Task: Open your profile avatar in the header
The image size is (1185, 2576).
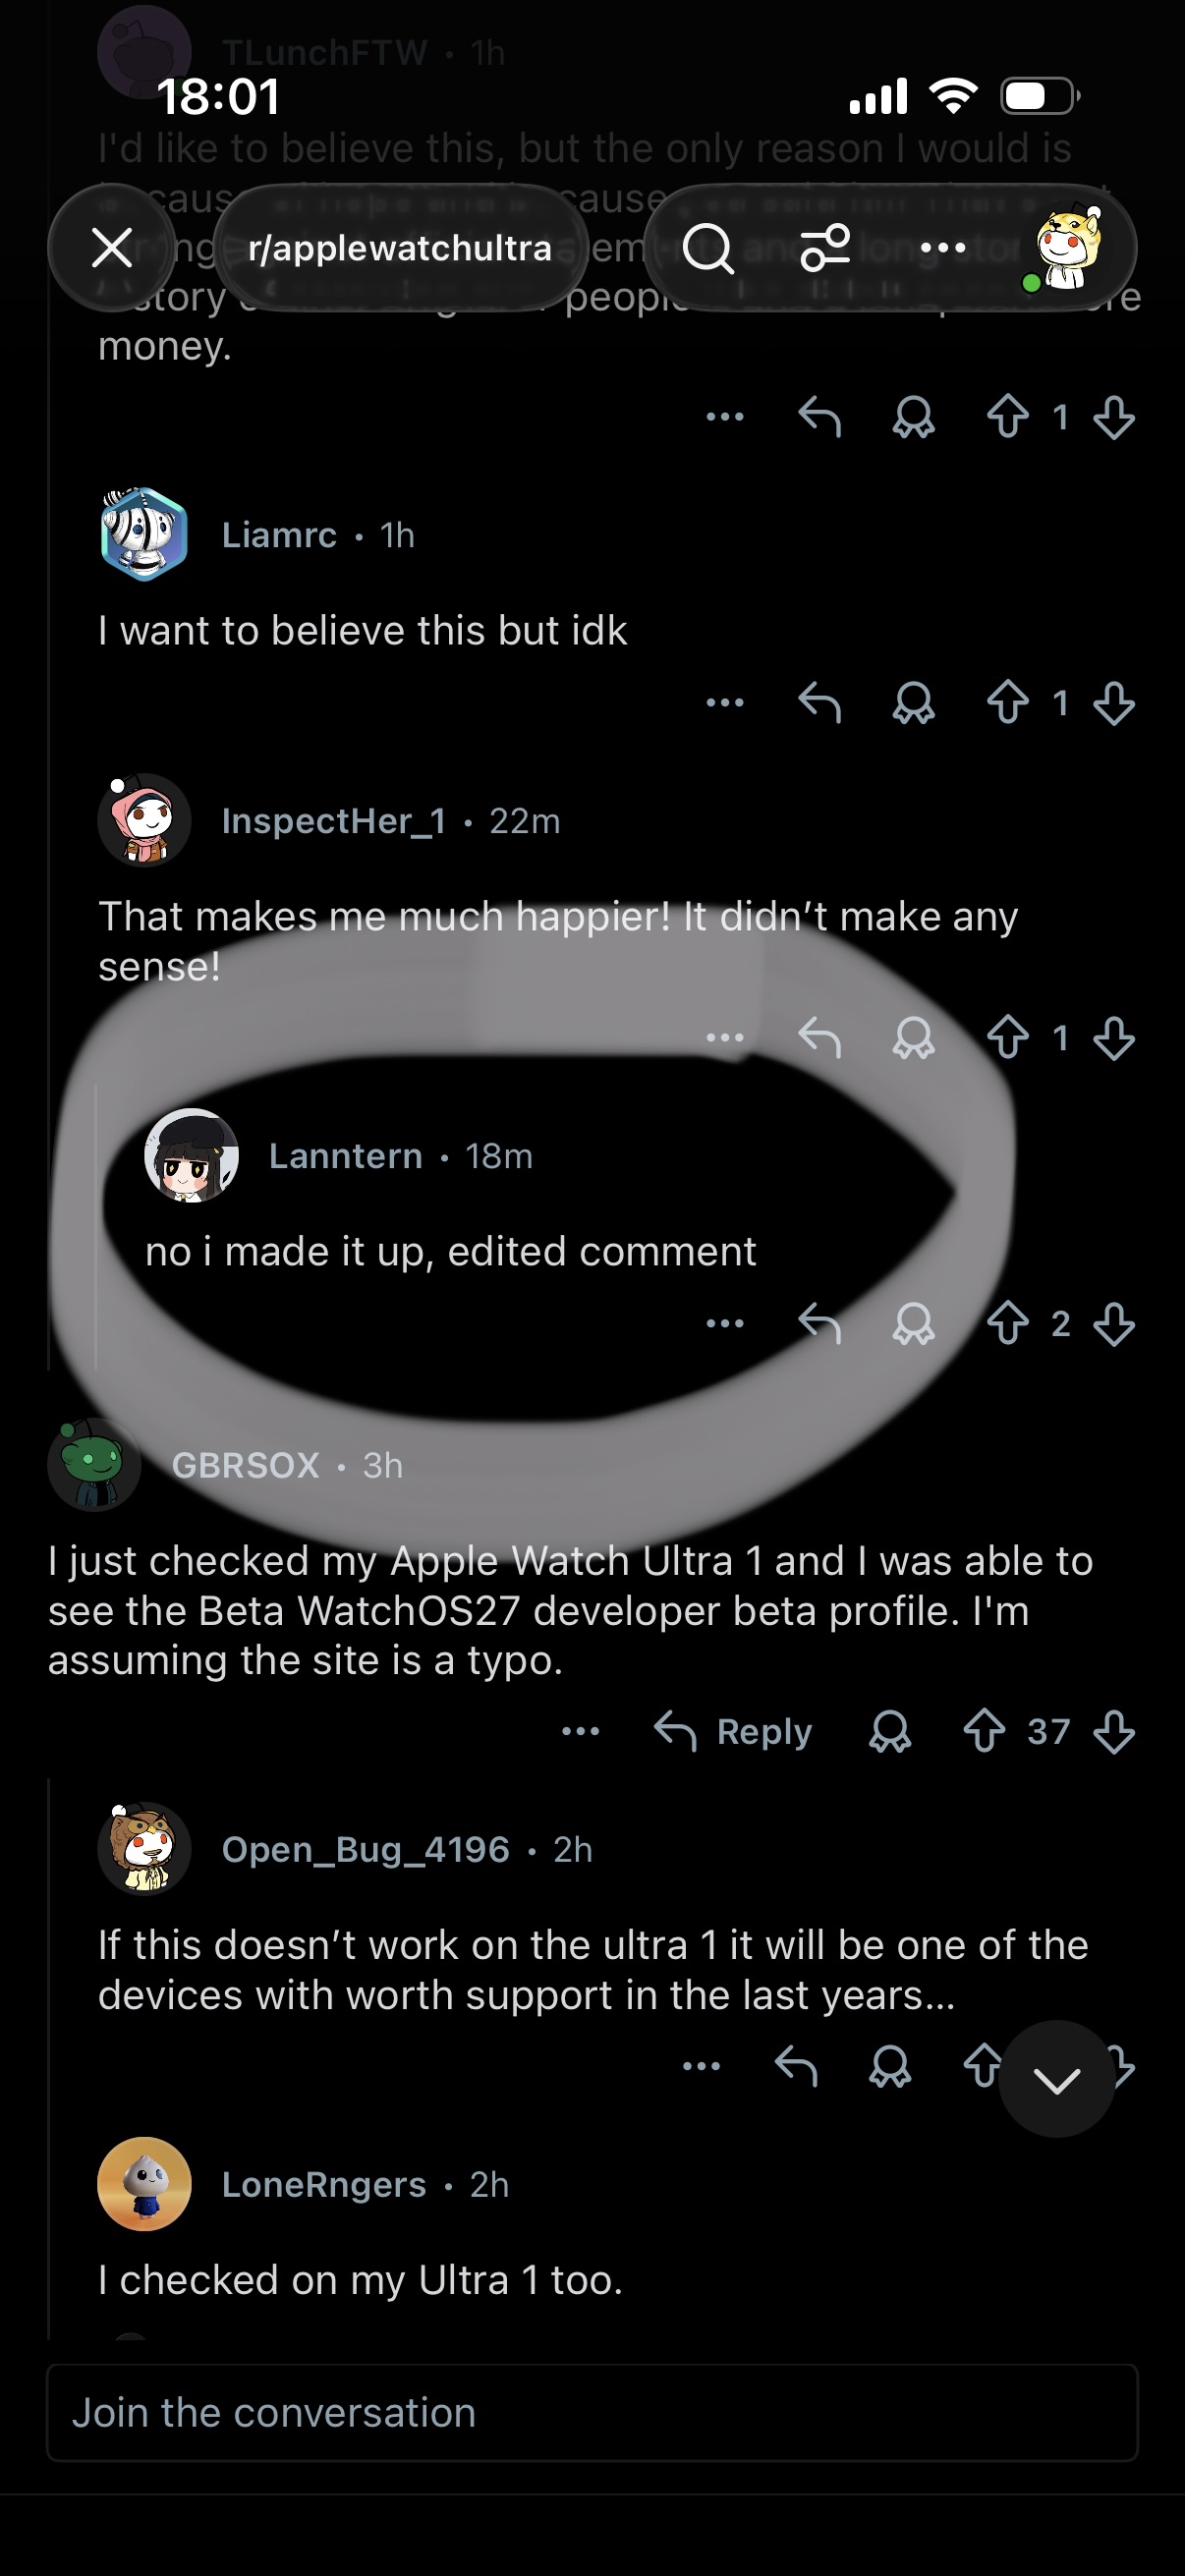Action: click(1068, 248)
